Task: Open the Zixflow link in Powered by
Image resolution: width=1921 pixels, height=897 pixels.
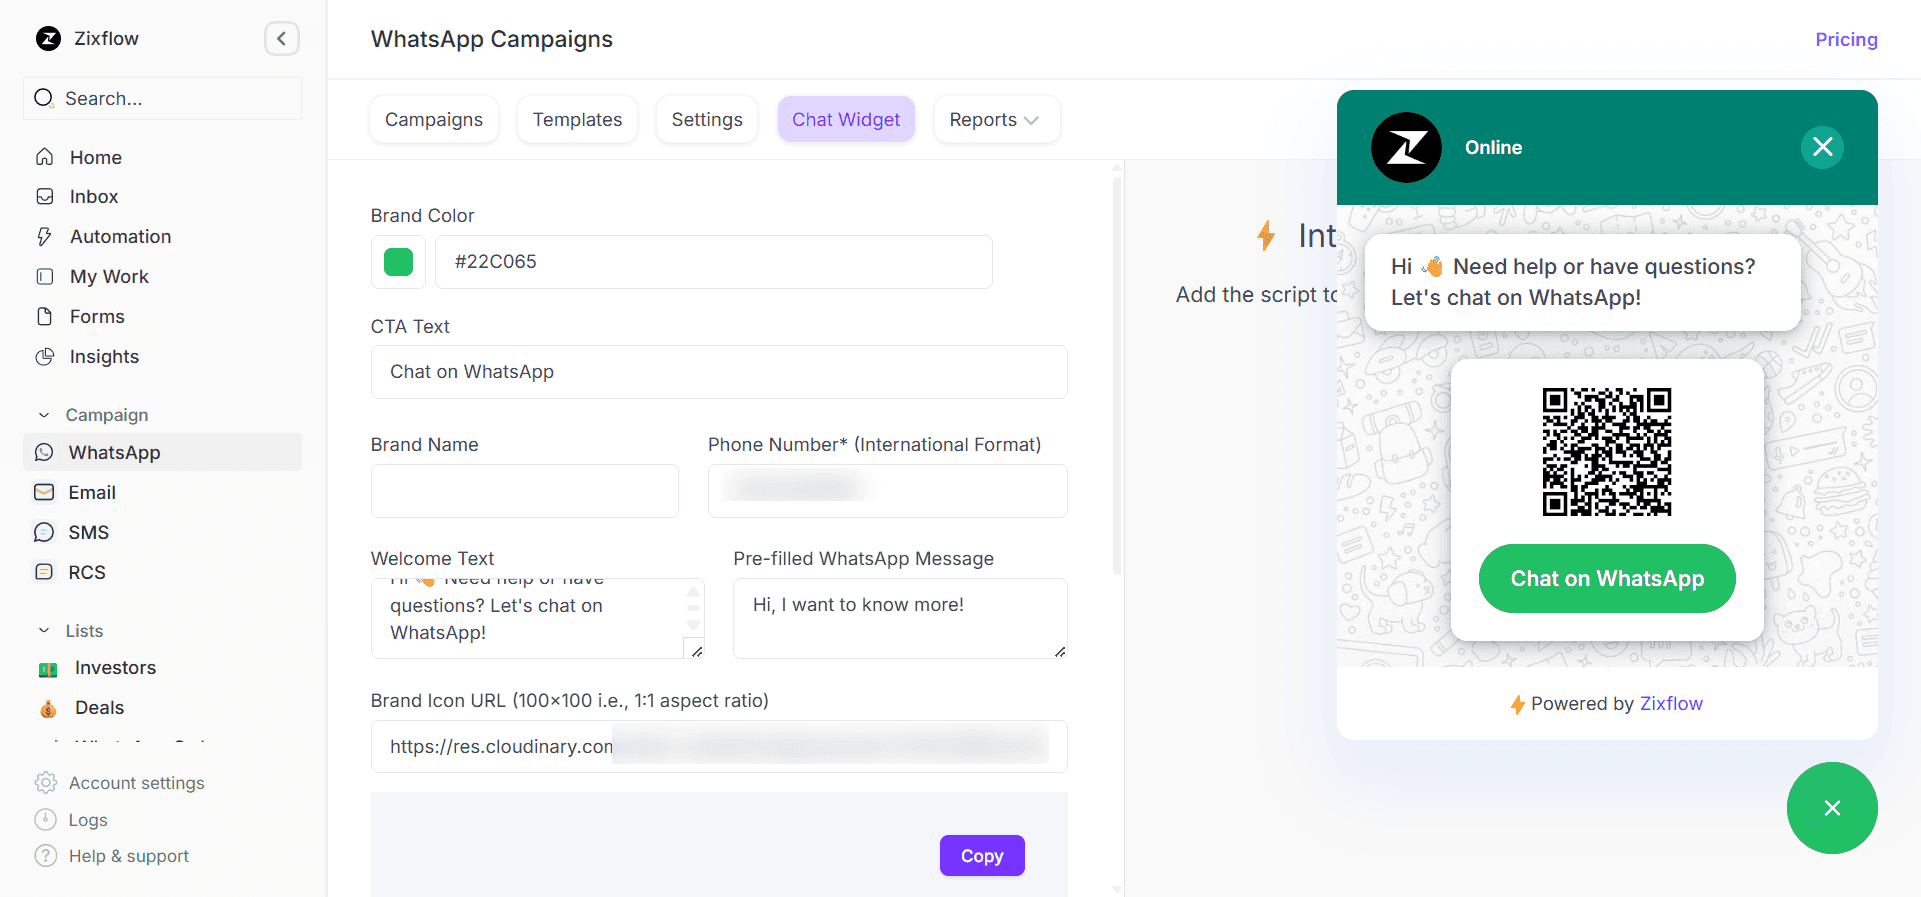Action: 1671,704
